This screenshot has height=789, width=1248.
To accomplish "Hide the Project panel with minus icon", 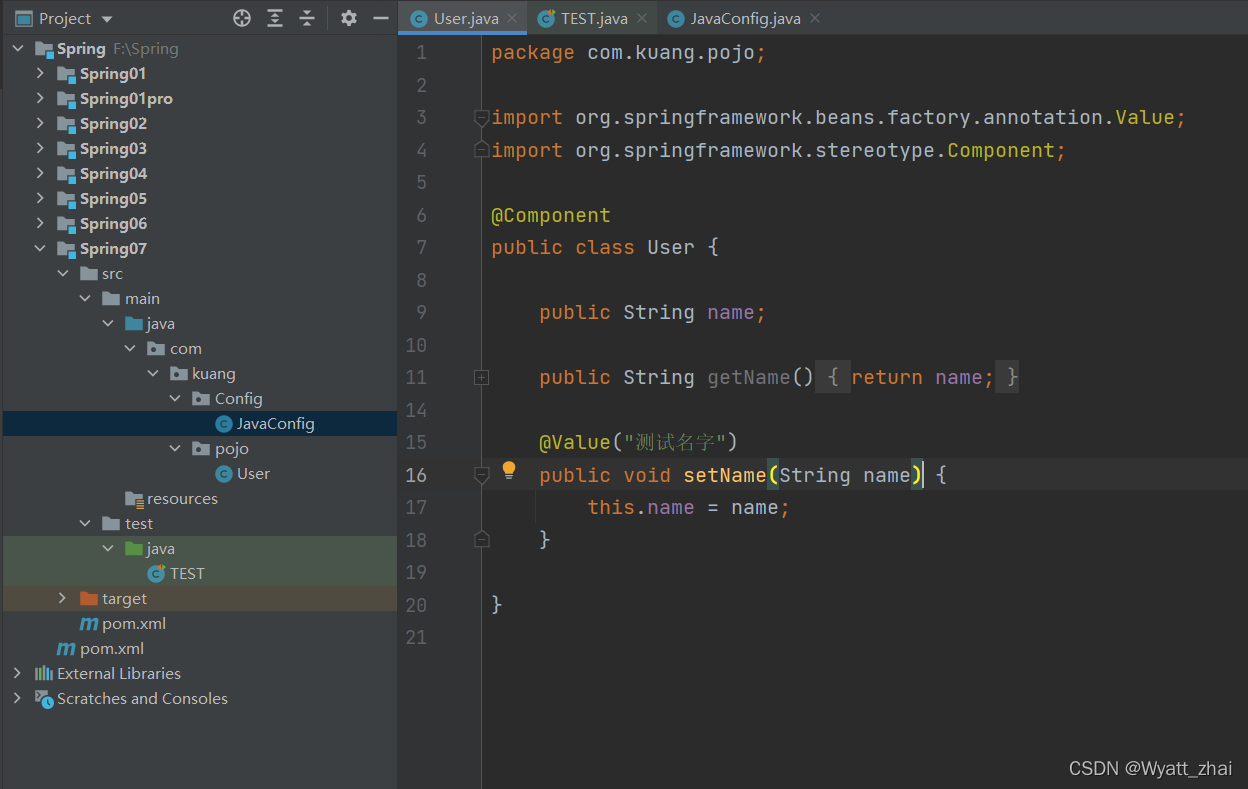I will pos(380,18).
